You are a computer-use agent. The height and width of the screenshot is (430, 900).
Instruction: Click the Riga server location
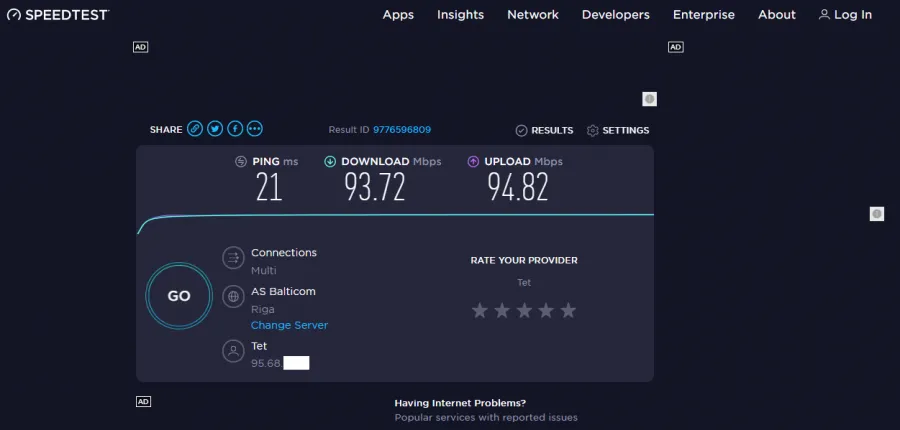click(263, 309)
